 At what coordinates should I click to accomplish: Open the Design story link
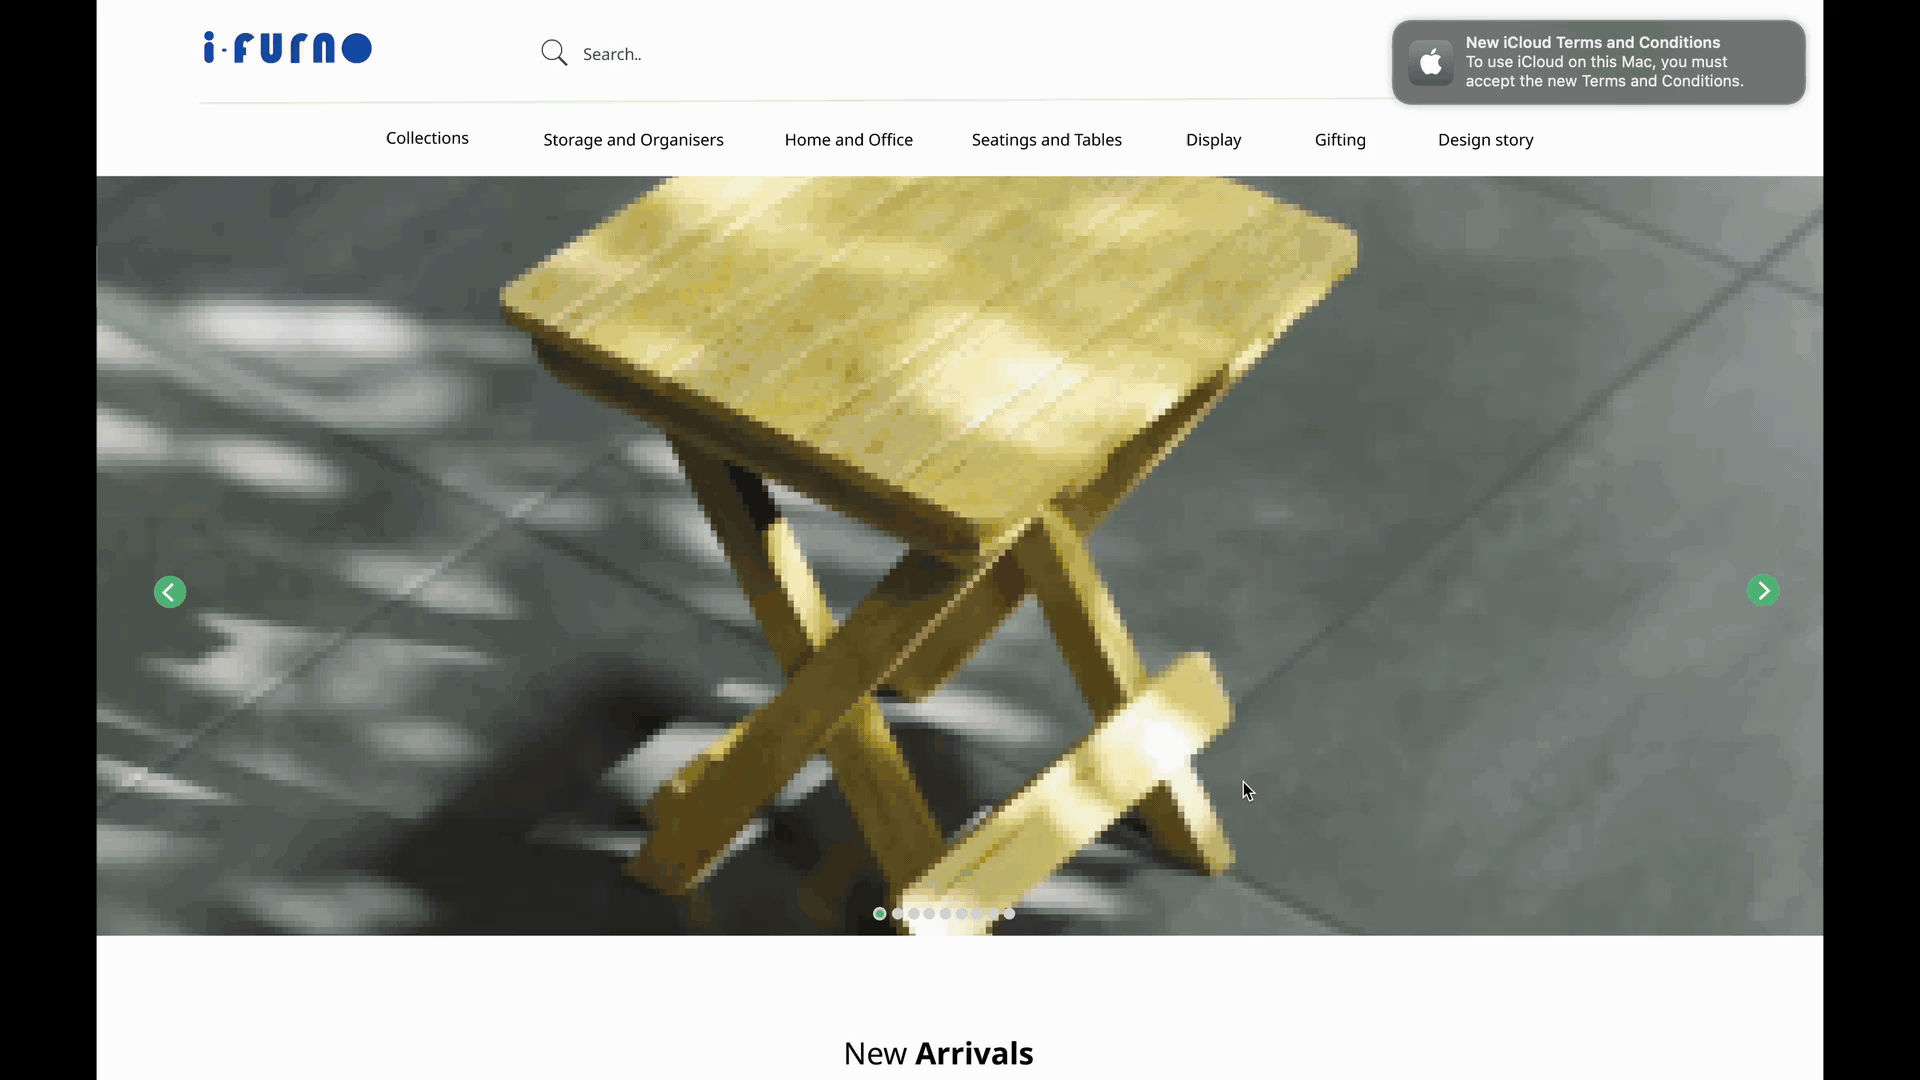click(1486, 140)
